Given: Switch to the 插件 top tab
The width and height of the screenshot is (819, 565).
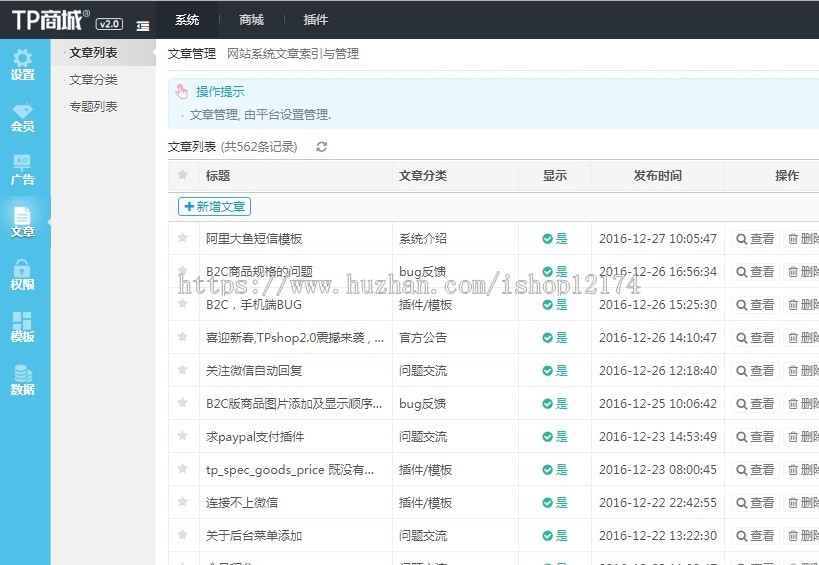Looking at the screenshot, I should [x=315, y=20].
